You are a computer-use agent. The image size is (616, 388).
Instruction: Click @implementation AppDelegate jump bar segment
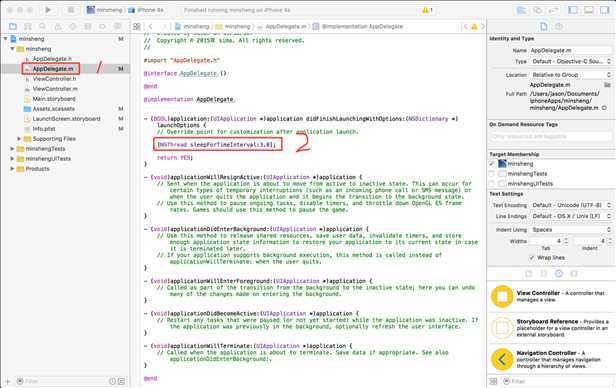coord(358,26)
